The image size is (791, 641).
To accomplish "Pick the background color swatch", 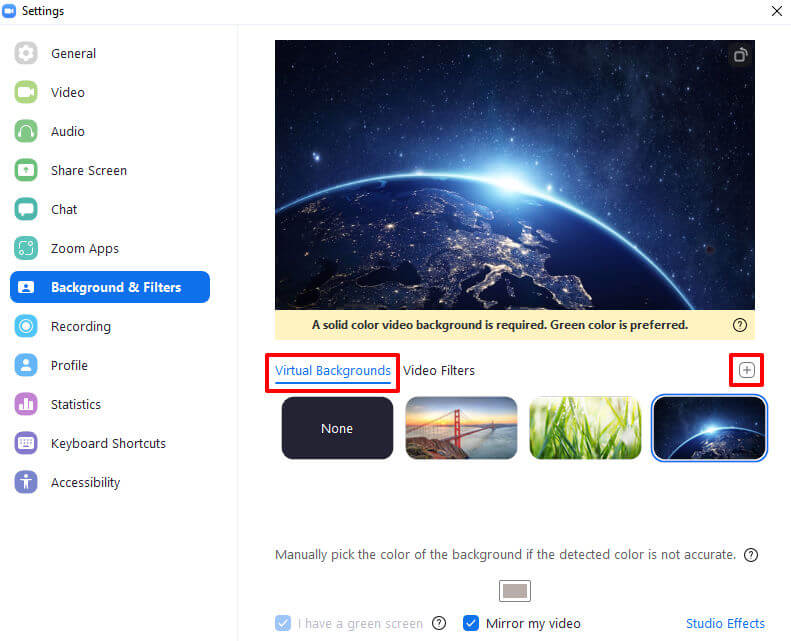I will [515, 591].
